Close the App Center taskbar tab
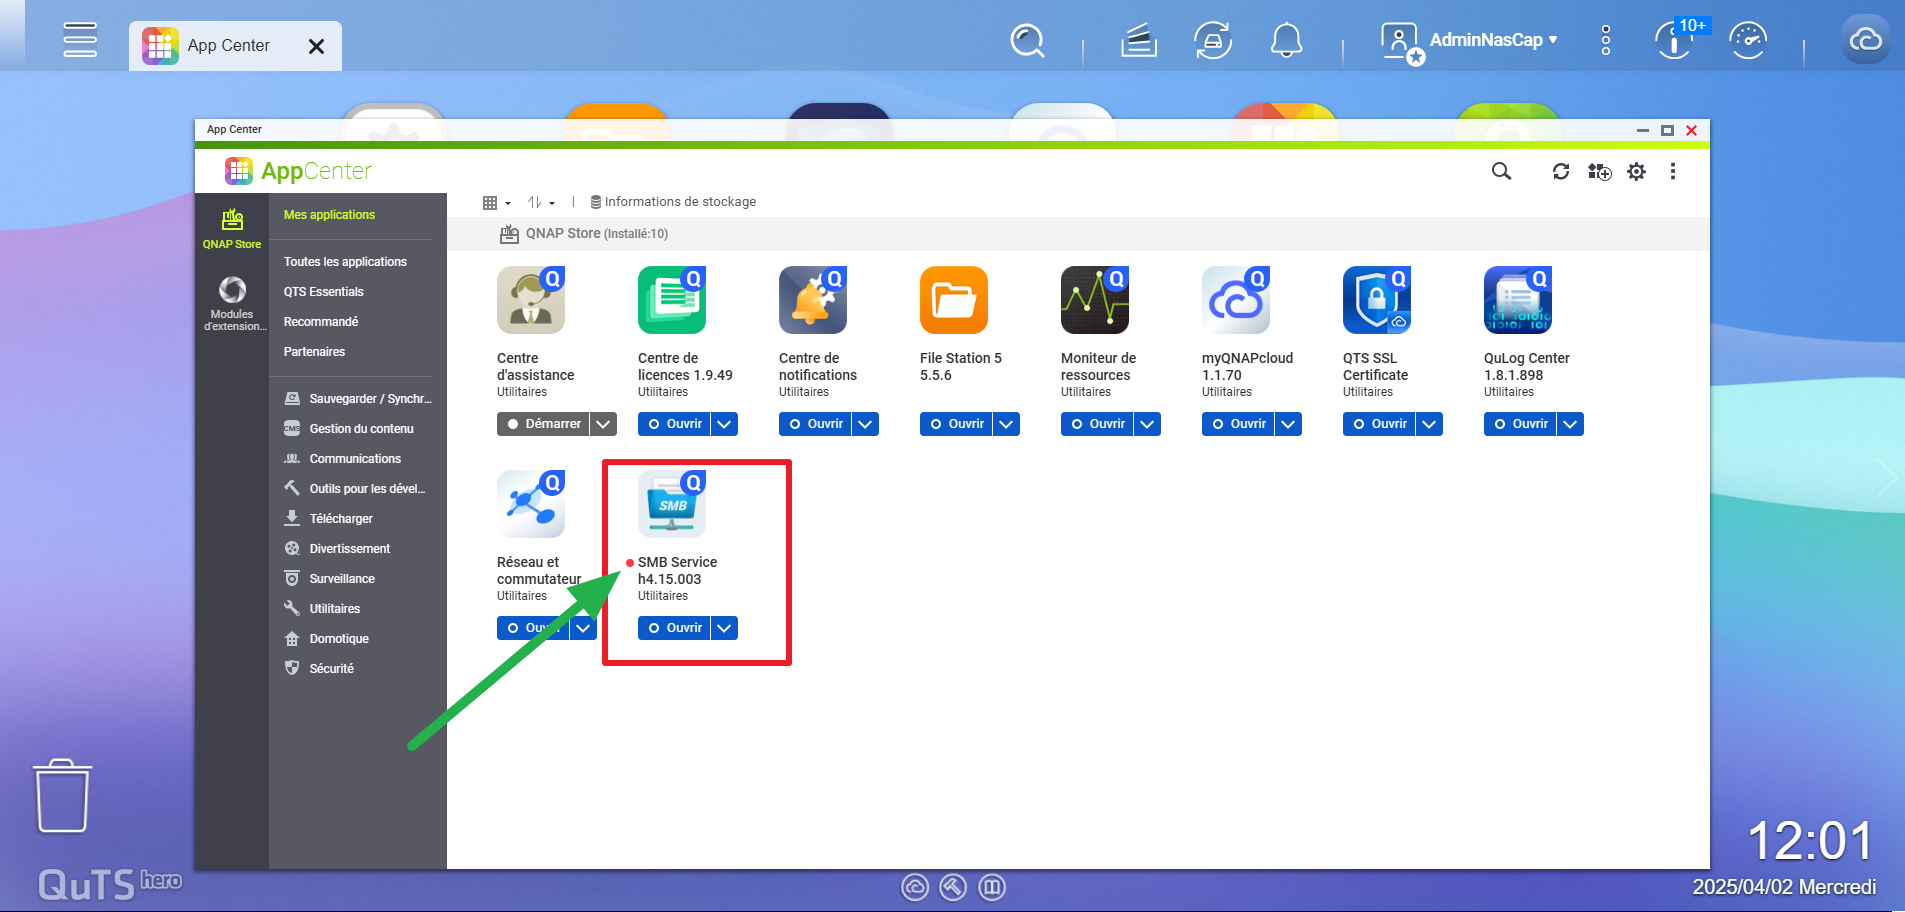1905x912 pixels. coord(316,46)
